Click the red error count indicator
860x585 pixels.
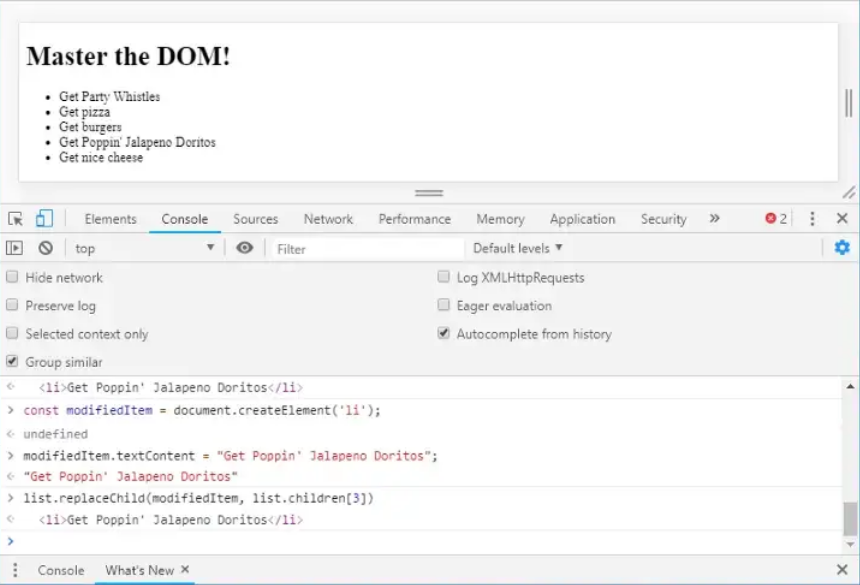[x=776, y=219]
